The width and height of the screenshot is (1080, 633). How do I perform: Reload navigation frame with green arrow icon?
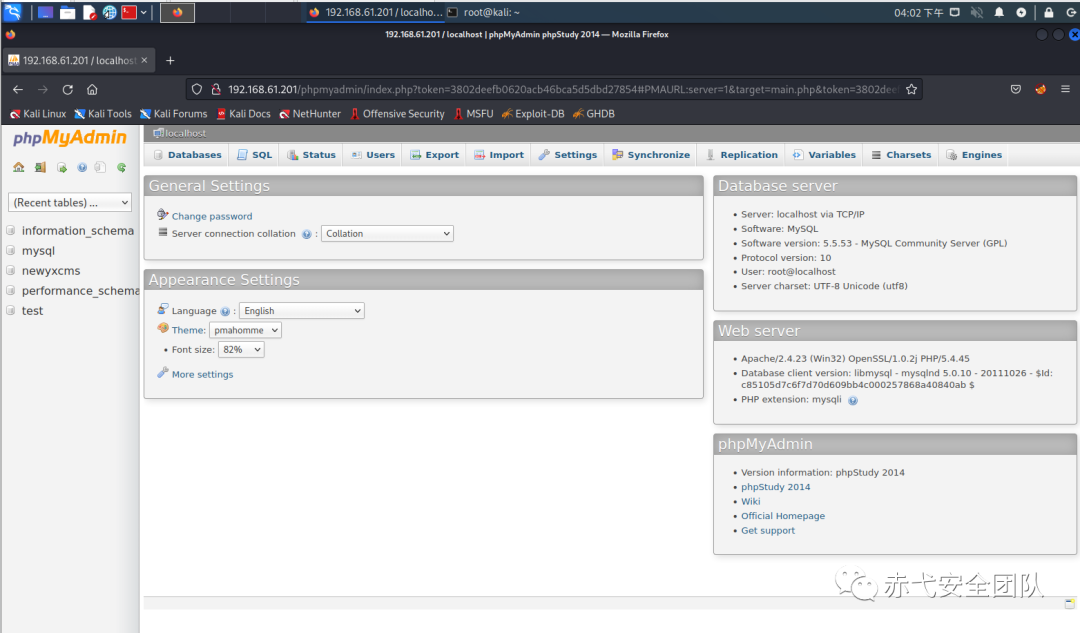click(x=122, y=167)
